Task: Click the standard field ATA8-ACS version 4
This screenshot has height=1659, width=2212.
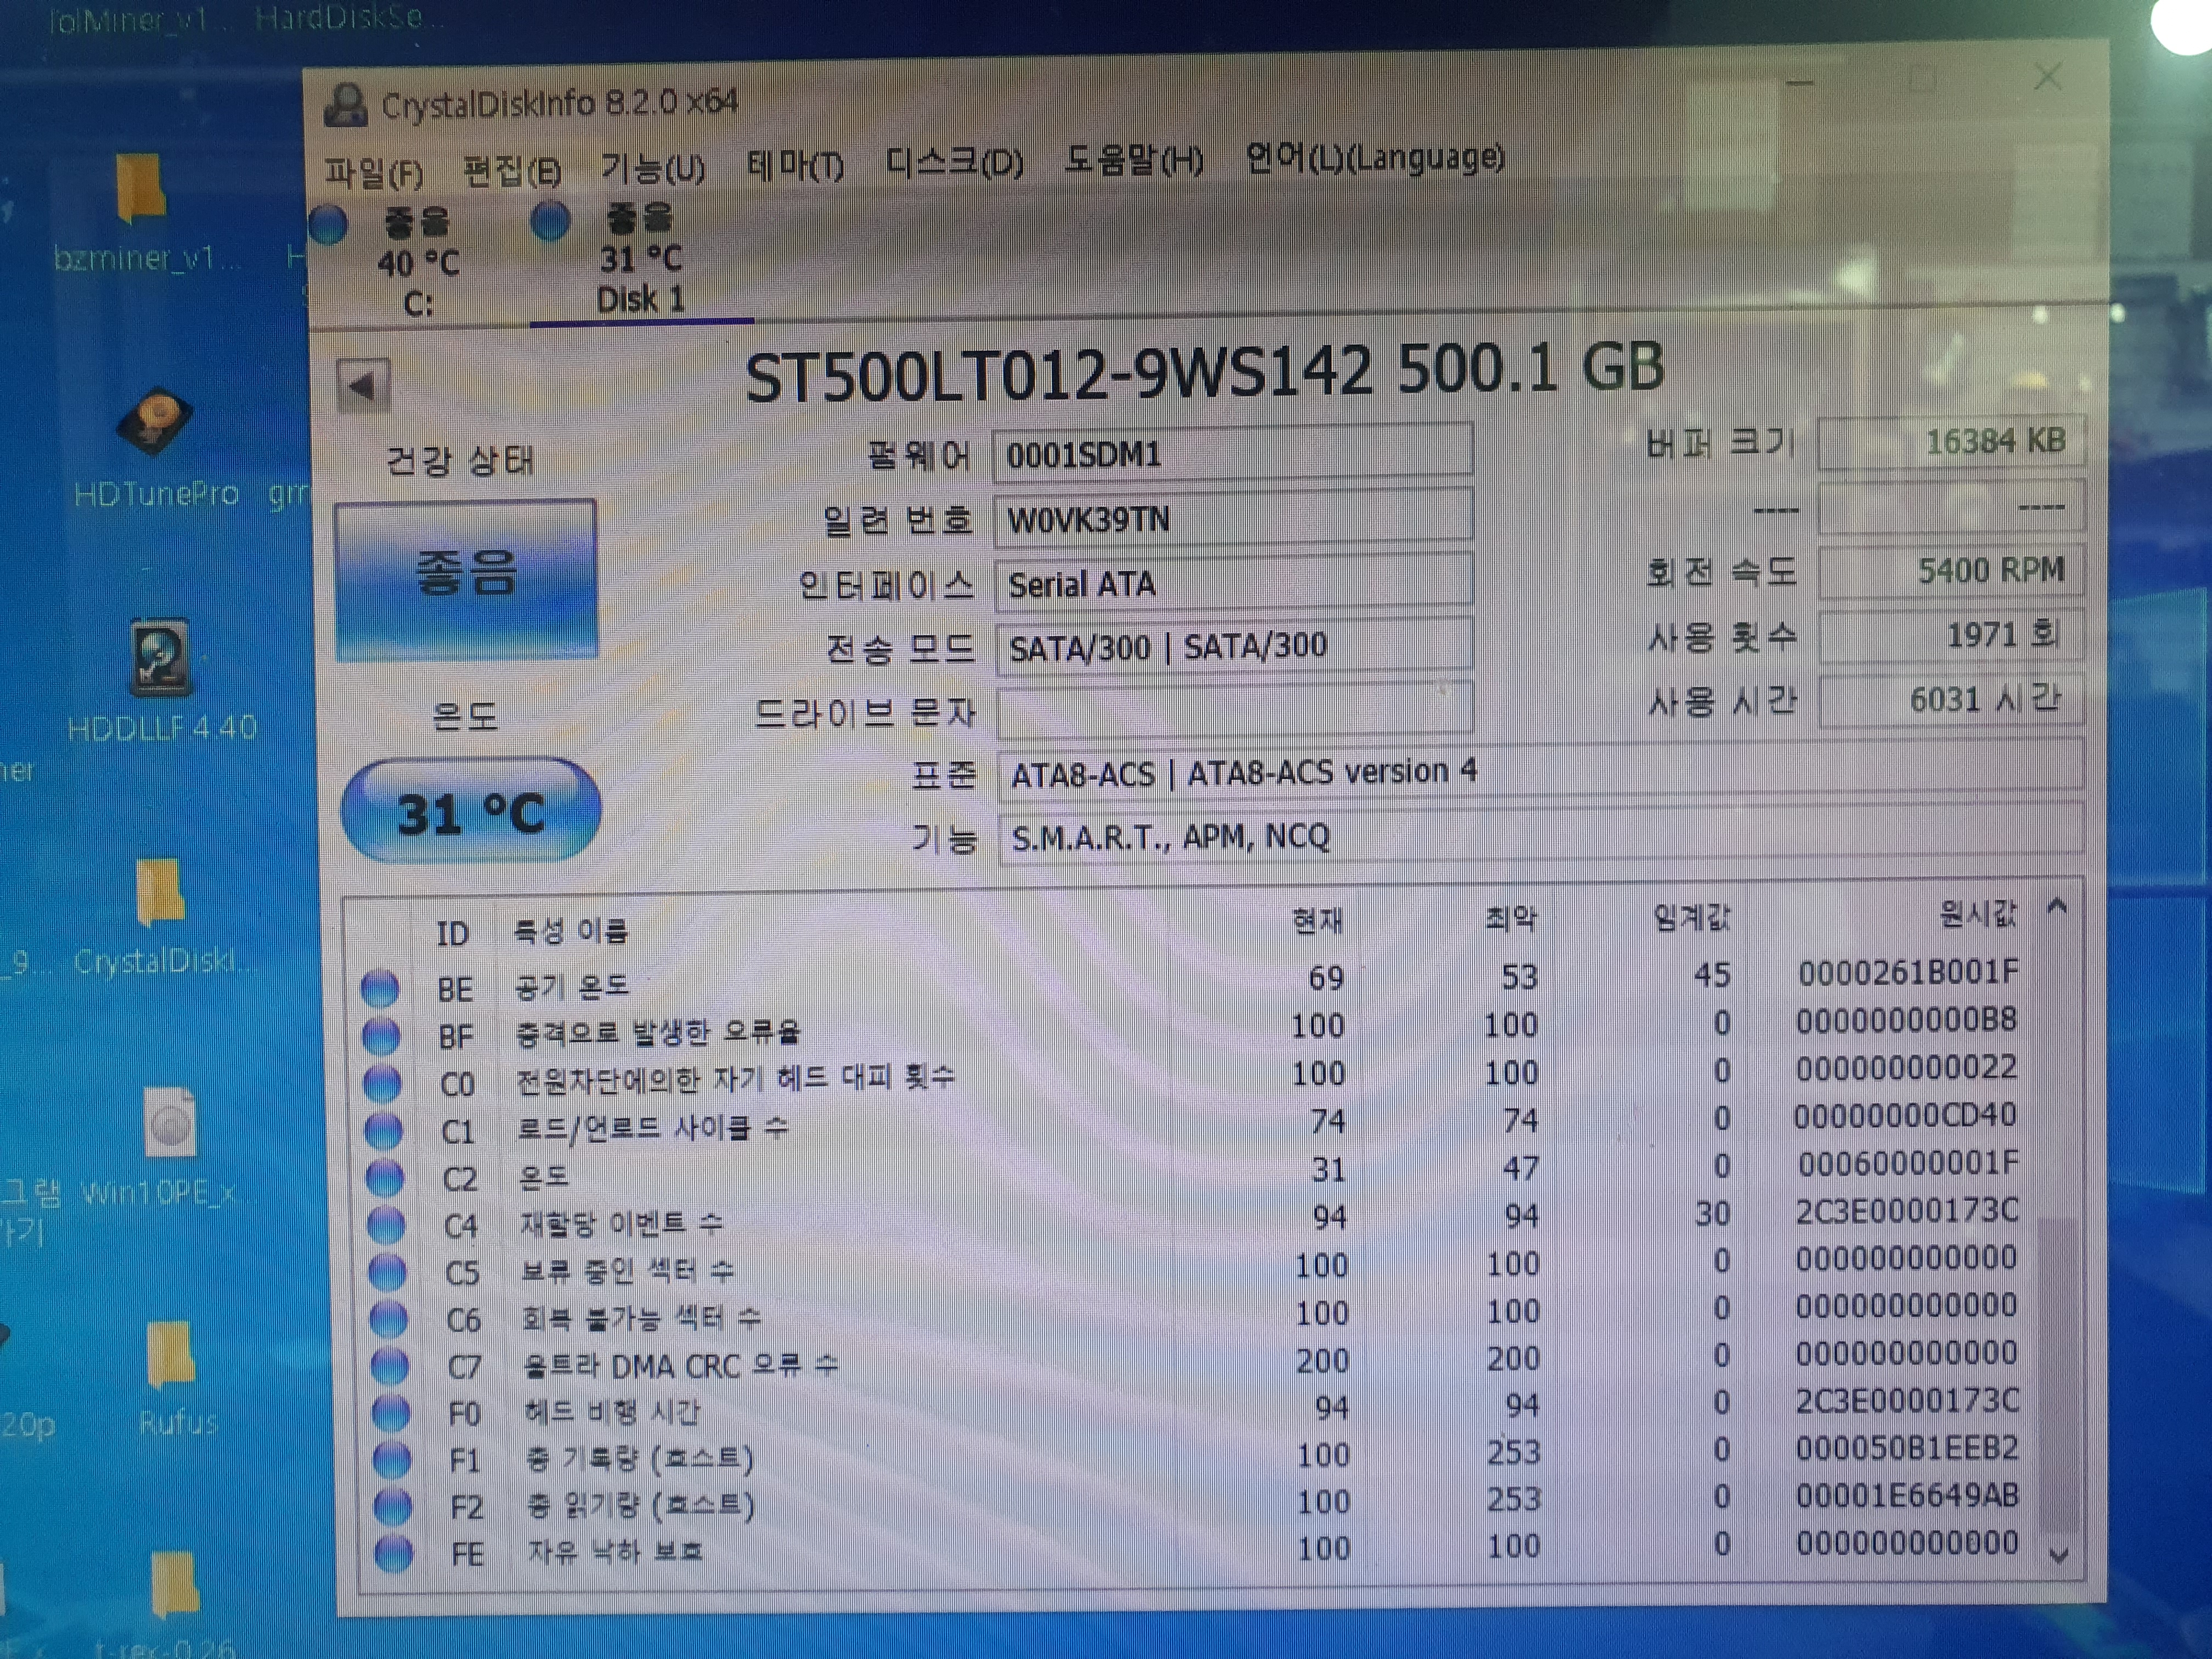Action: 1541,772
